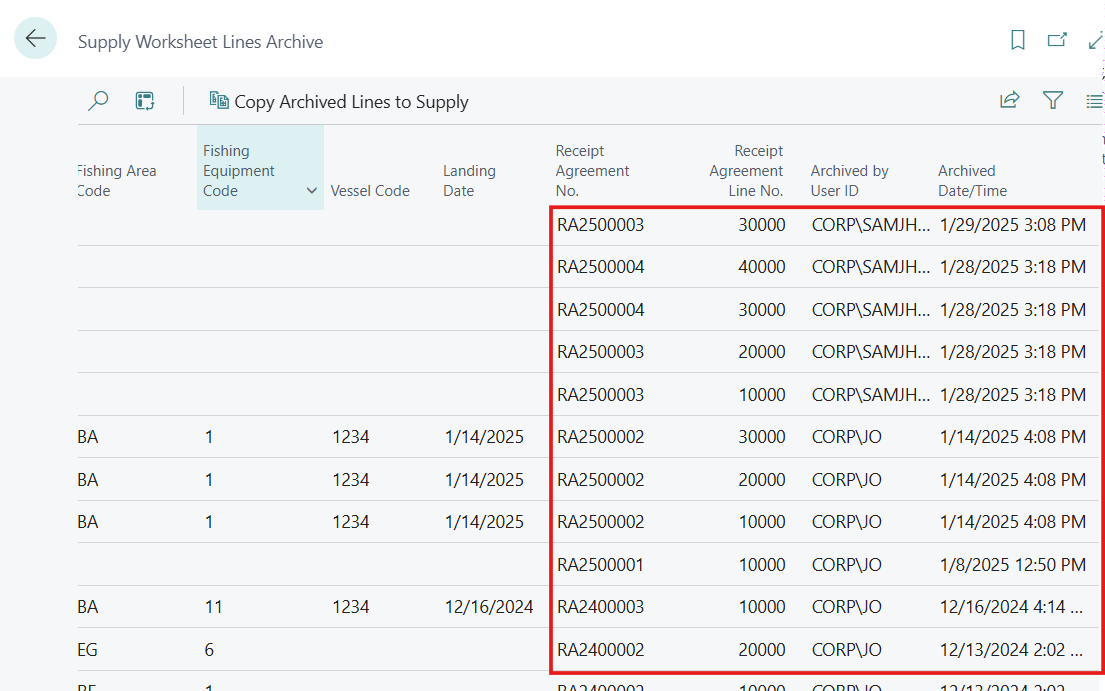Select the RA2400003 receipt agreement cell

coord(600,607)
